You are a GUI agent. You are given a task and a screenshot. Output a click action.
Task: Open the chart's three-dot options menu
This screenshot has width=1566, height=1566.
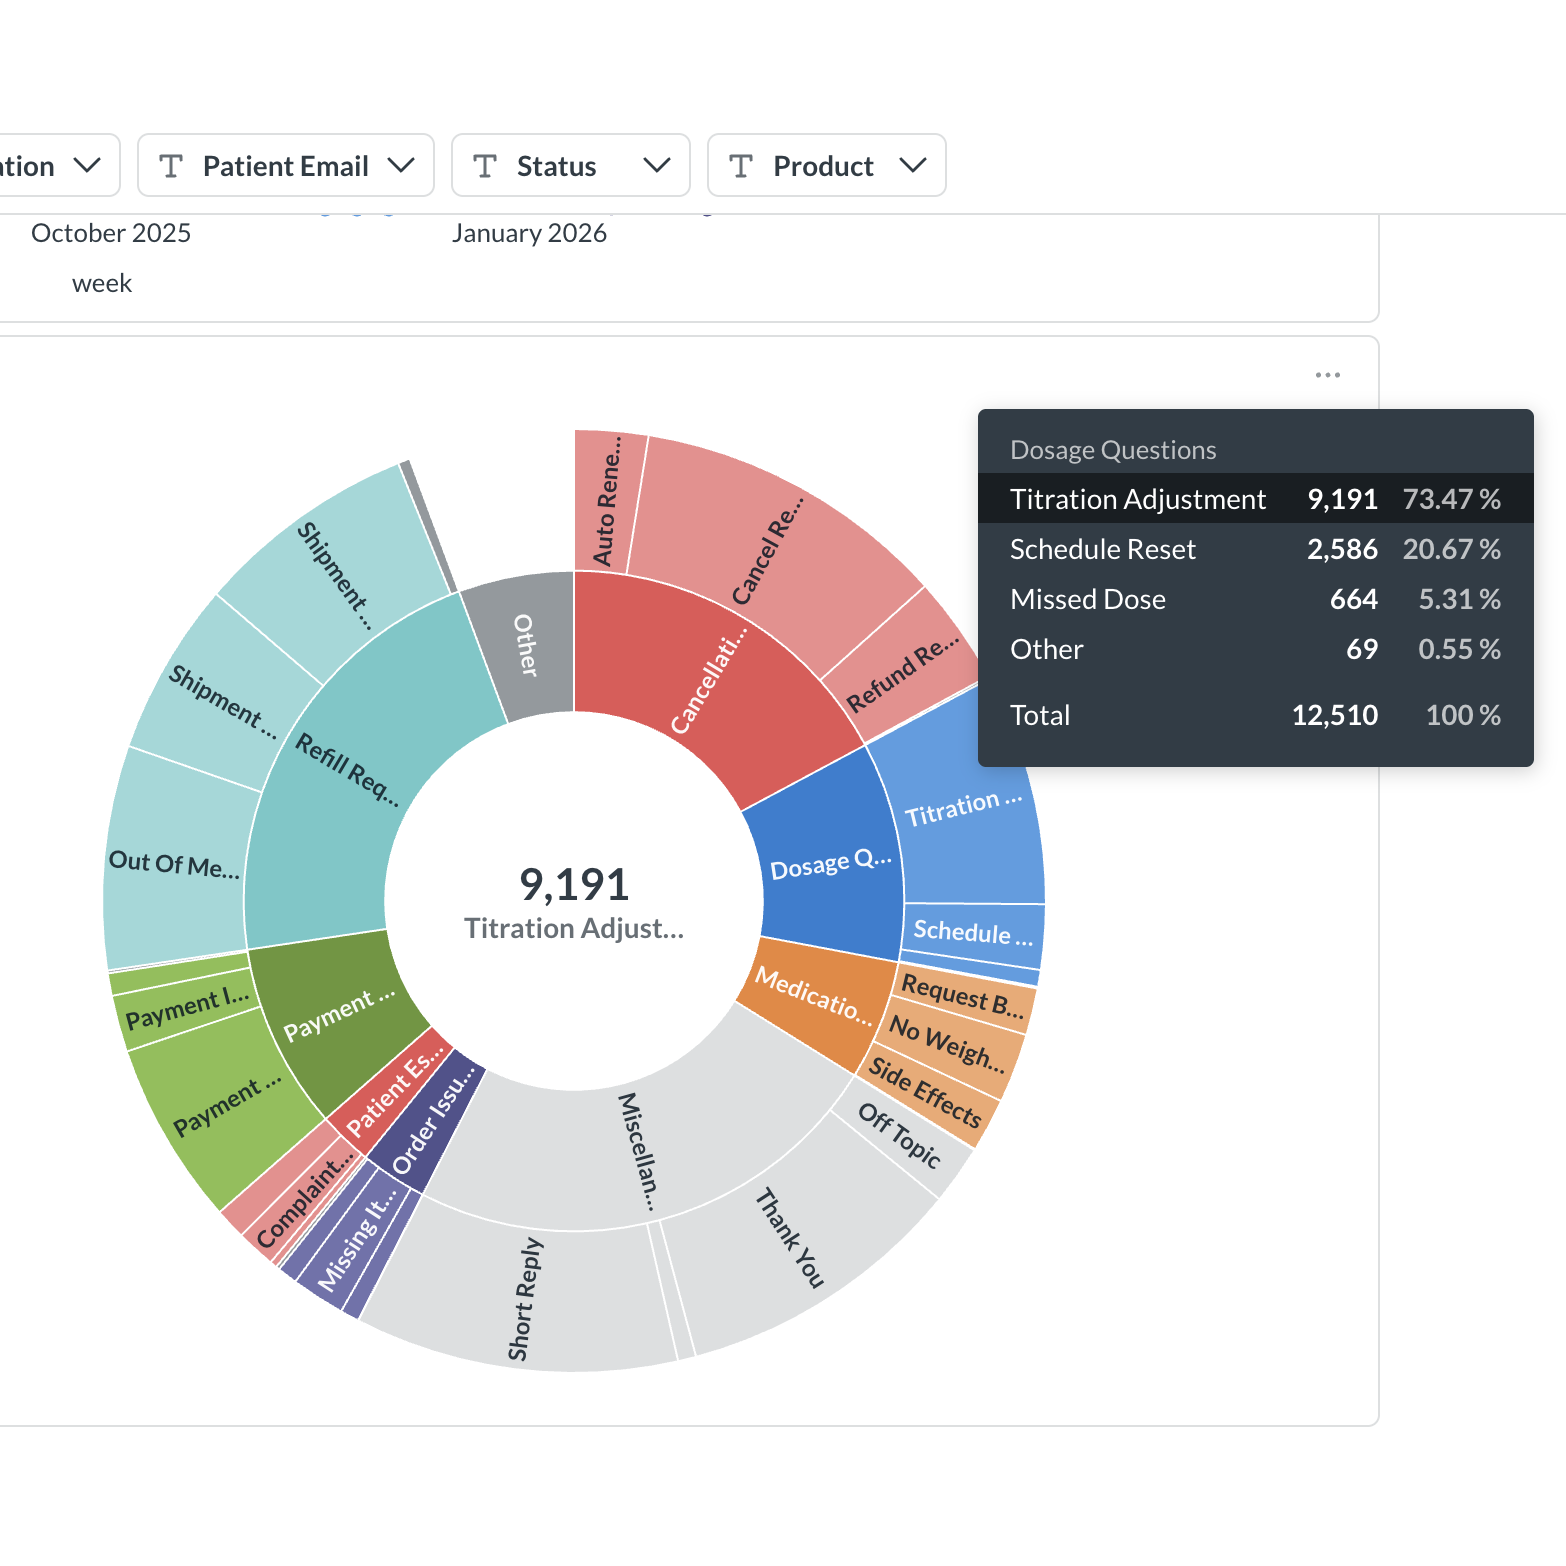pyautogui.click(x=1327, y=375)
